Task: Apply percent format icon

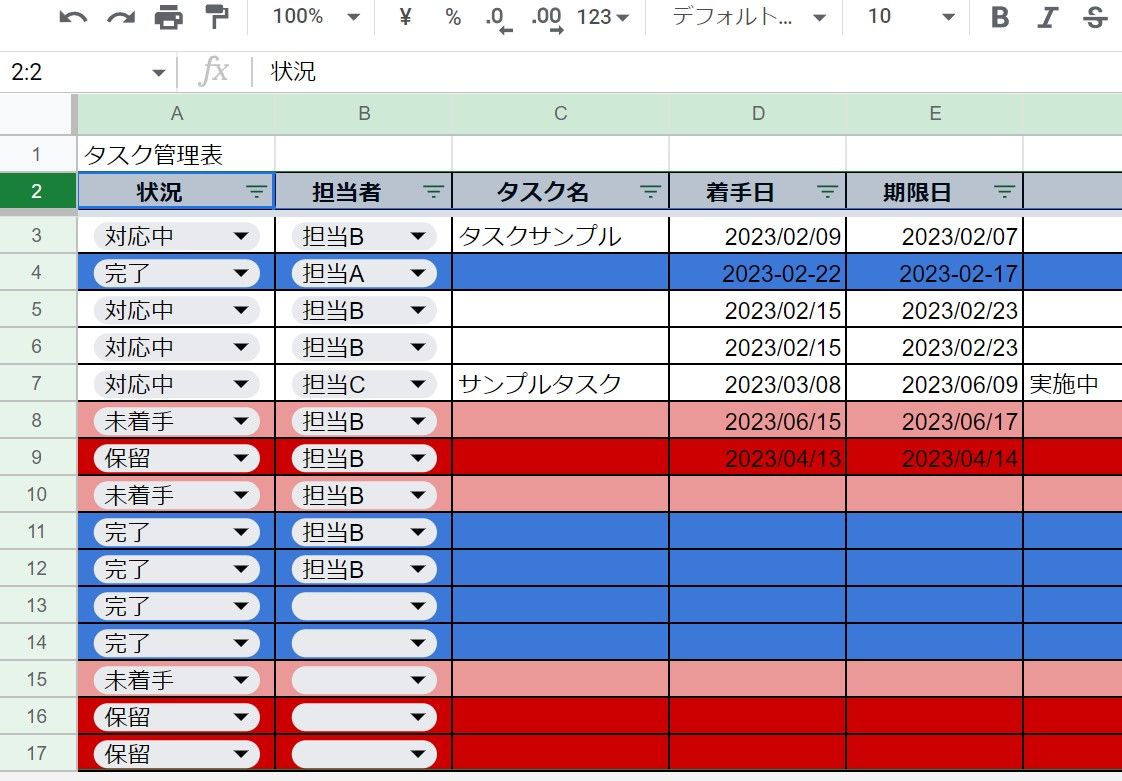Action: tap(452, 16)
